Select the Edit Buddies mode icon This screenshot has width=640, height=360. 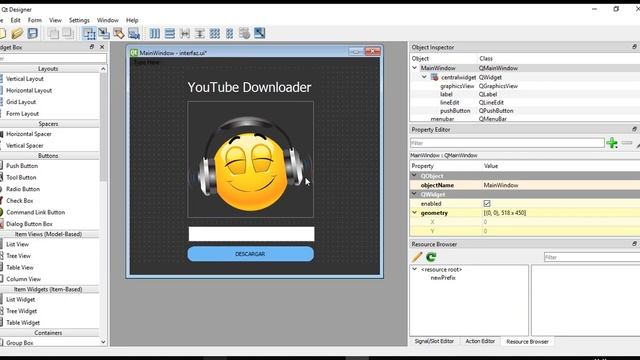coord(119,33)
